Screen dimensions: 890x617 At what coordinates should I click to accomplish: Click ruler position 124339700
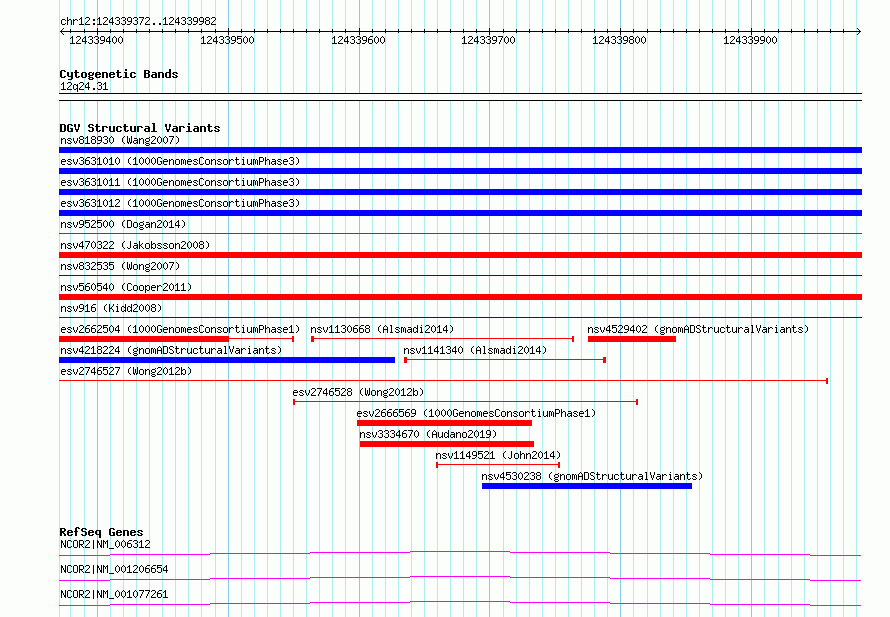[x=488, y=40]
